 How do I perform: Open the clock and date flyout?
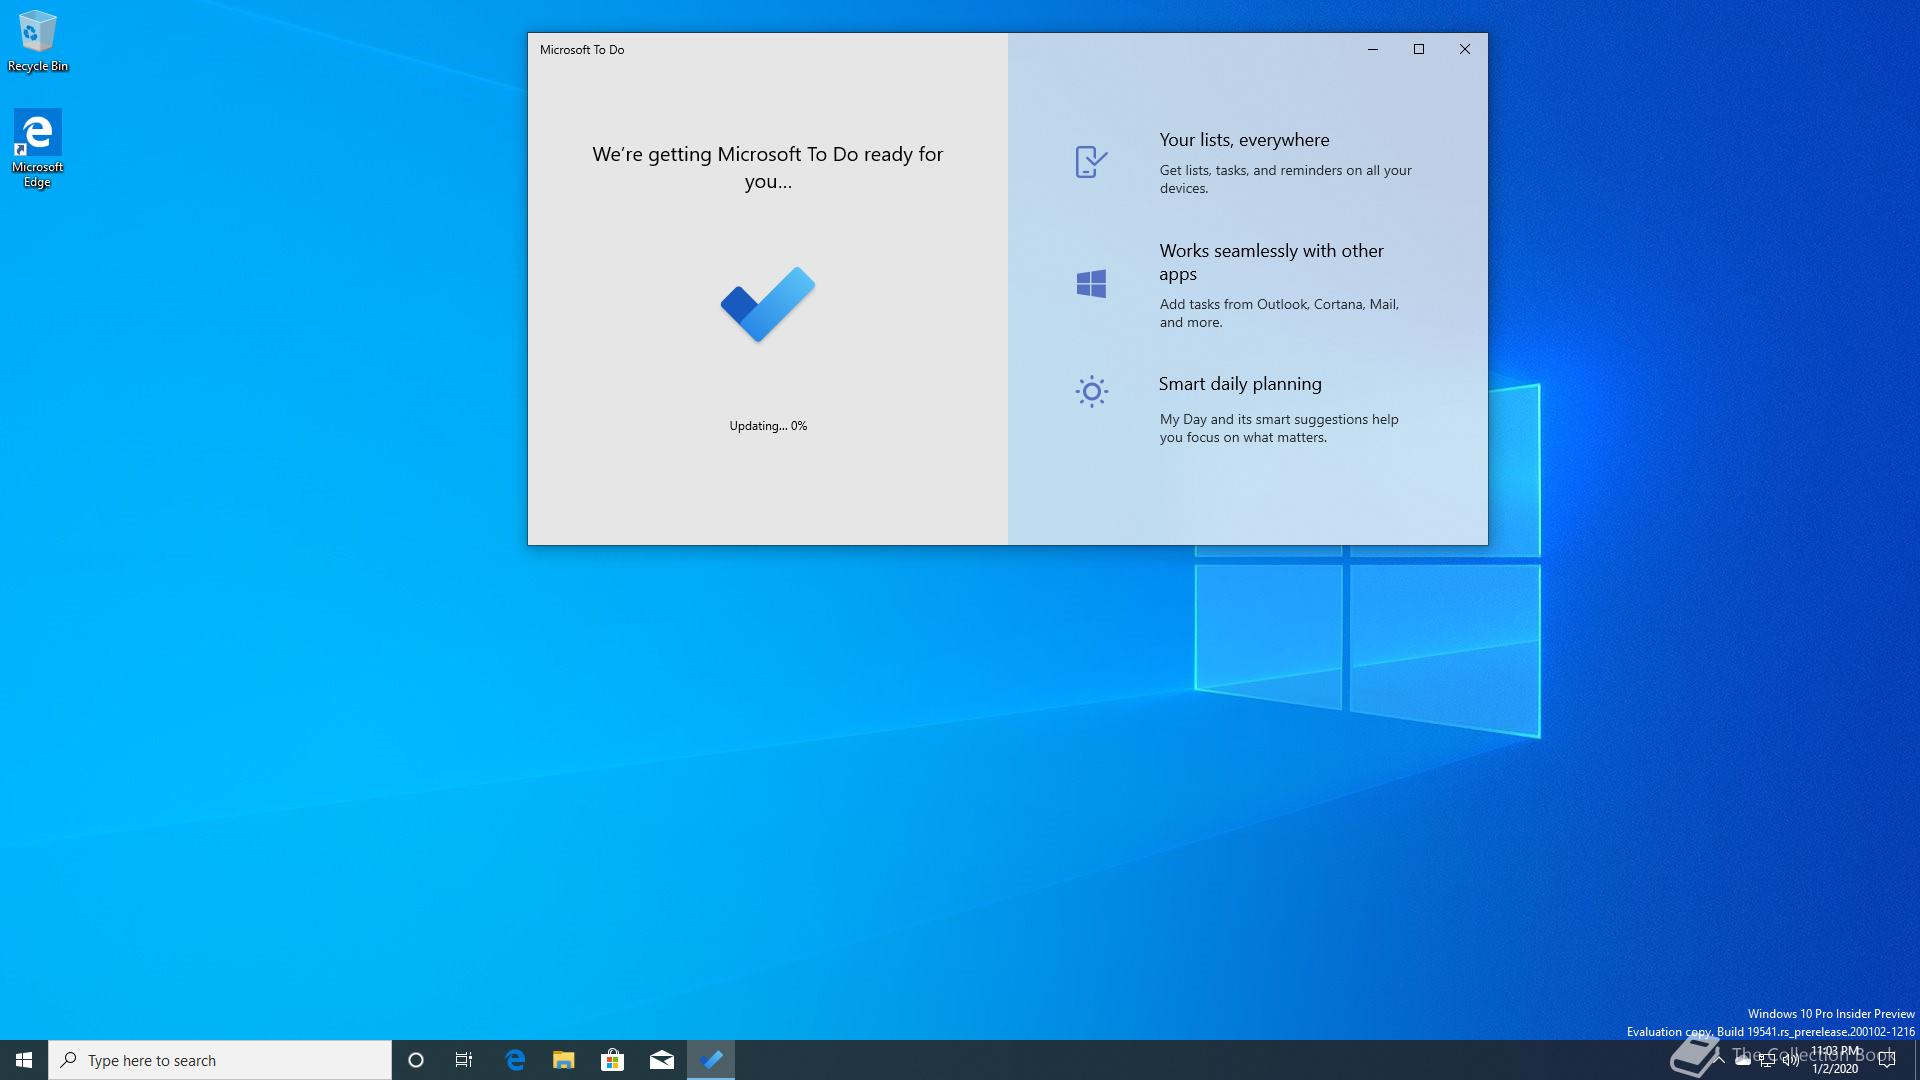point(1836,1060)
